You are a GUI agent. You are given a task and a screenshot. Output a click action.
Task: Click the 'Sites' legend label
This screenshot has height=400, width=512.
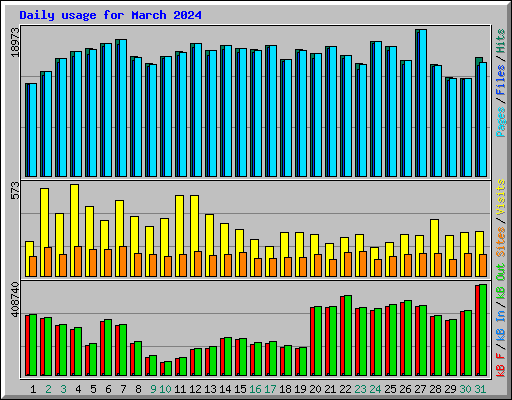(501, 242)
